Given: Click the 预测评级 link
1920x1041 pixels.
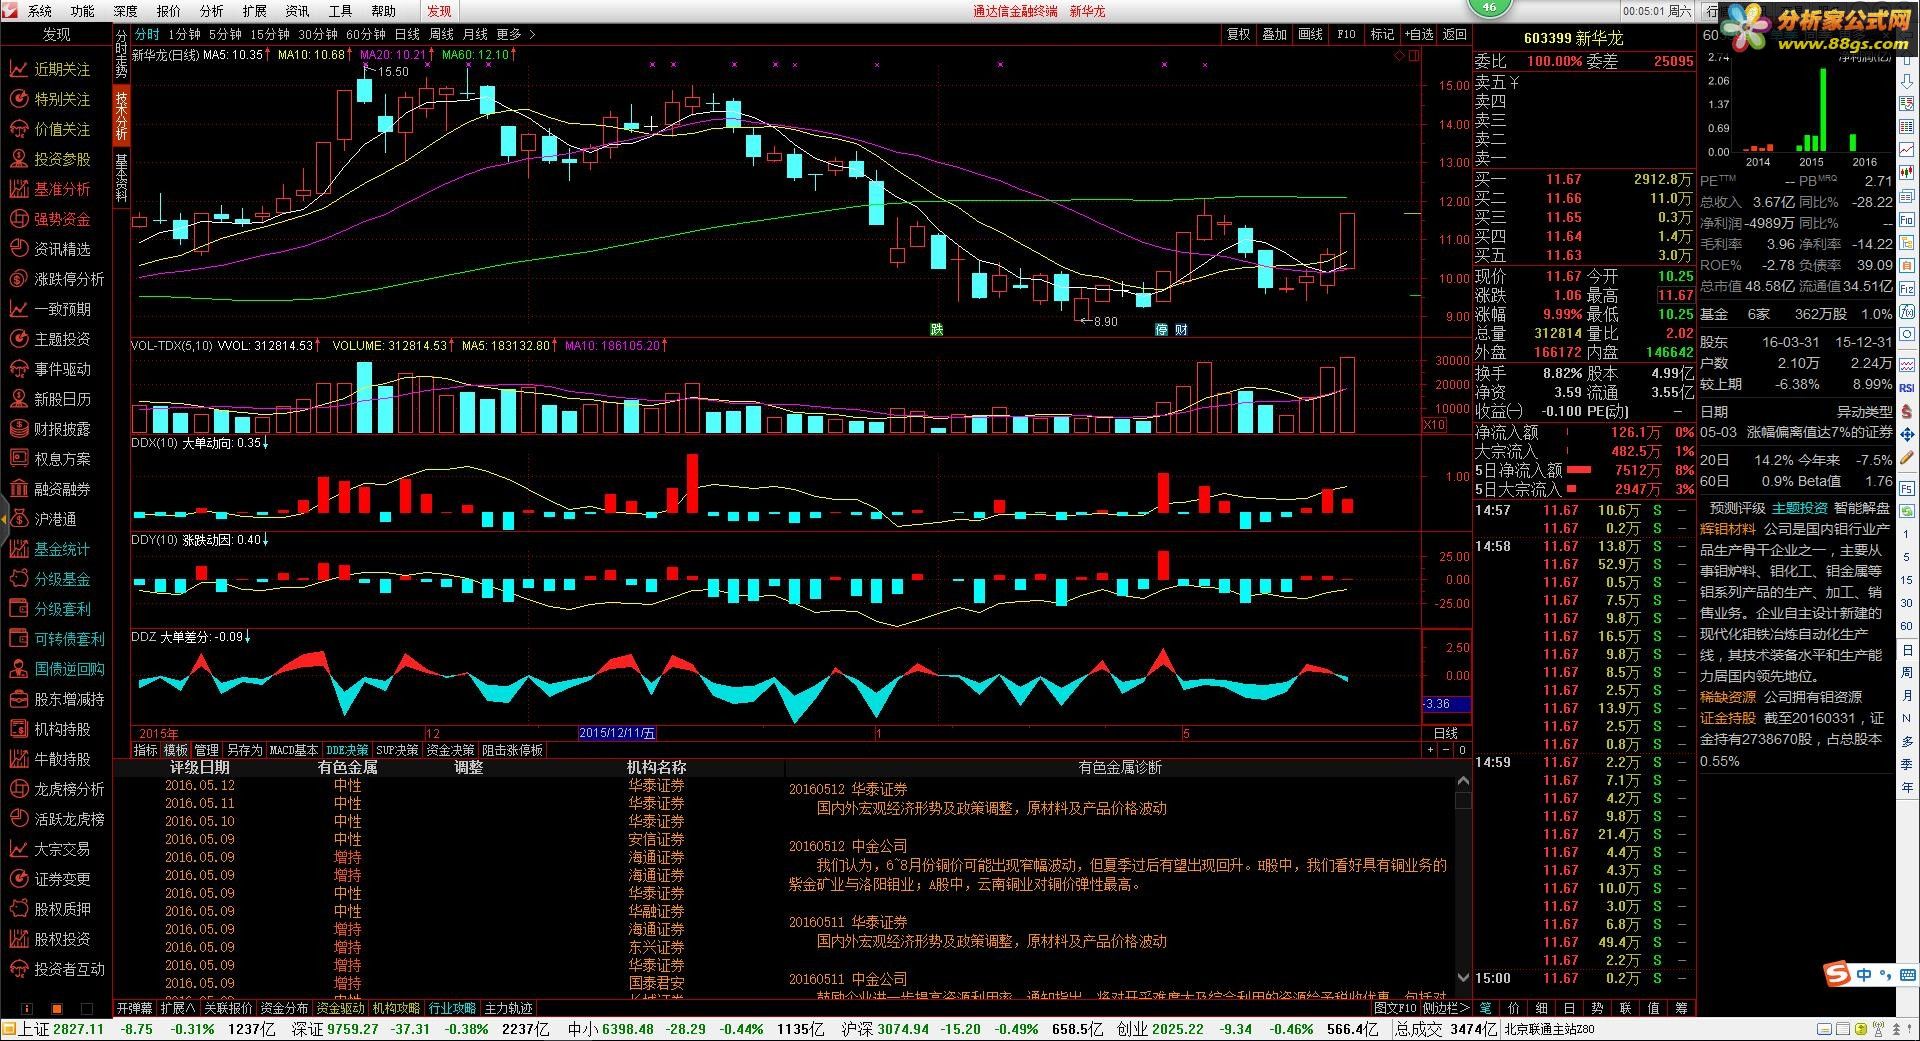Looking at the screenshot, I should pos(1738,508).
